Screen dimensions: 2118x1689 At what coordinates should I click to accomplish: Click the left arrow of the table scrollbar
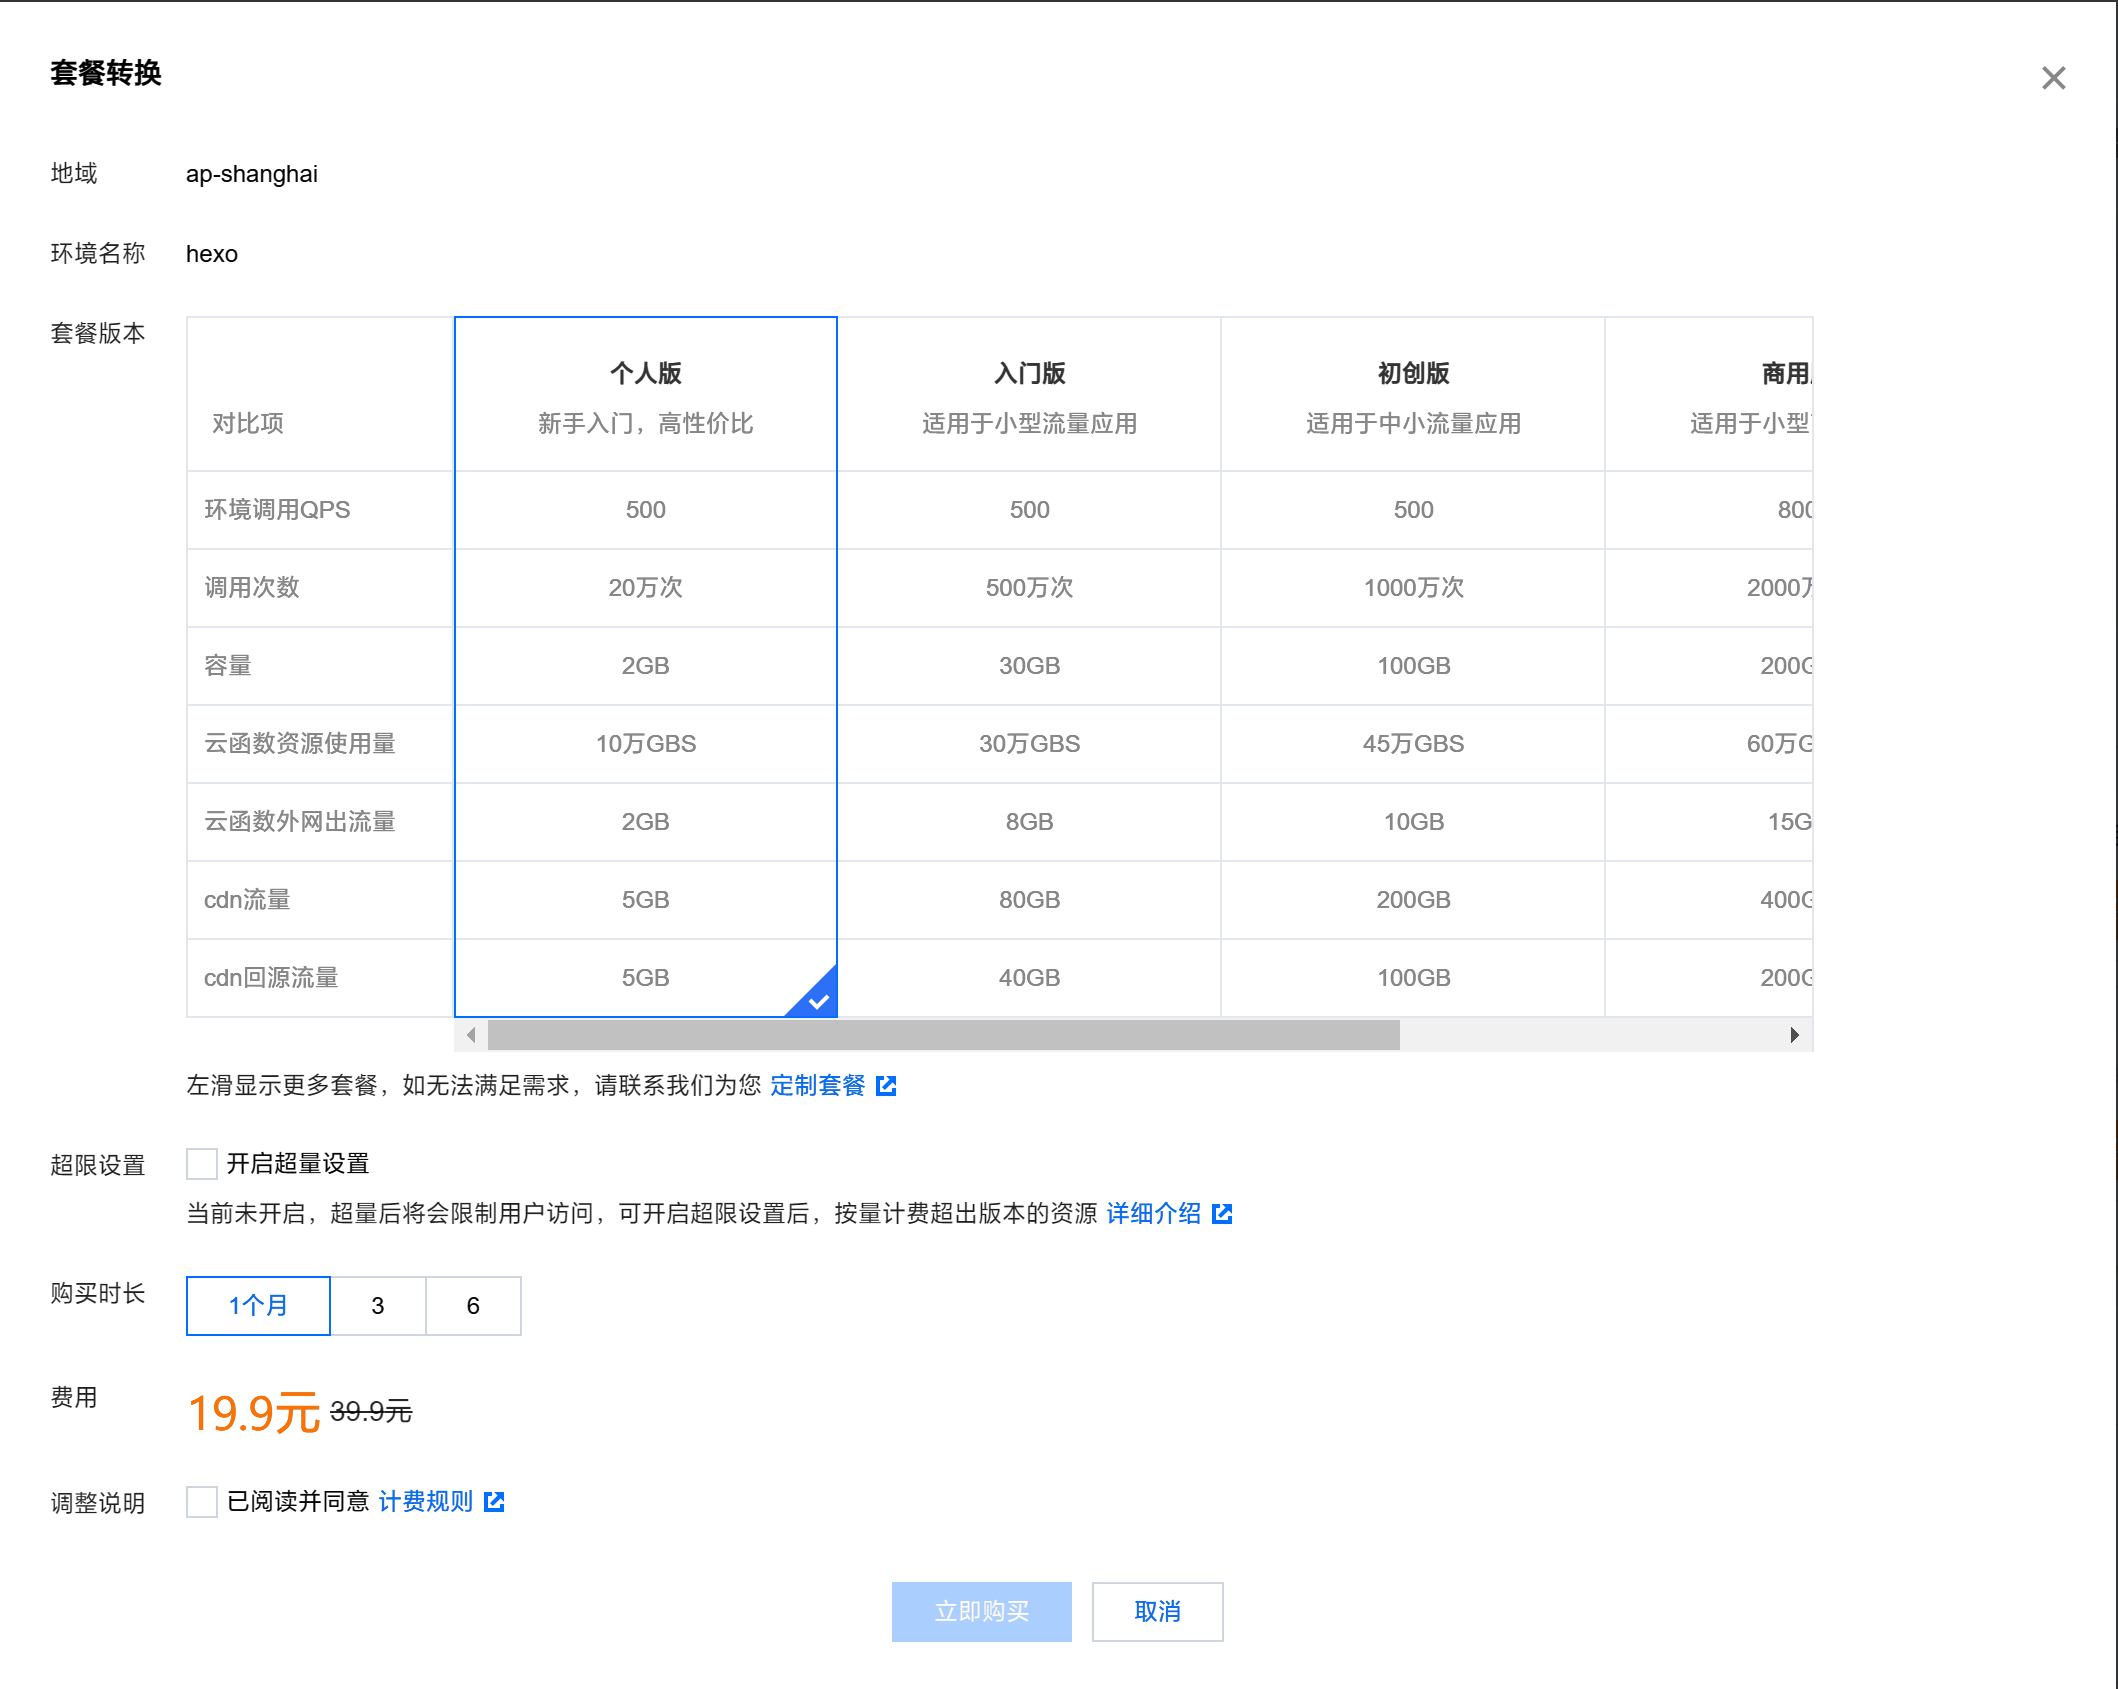(471, 1035)
